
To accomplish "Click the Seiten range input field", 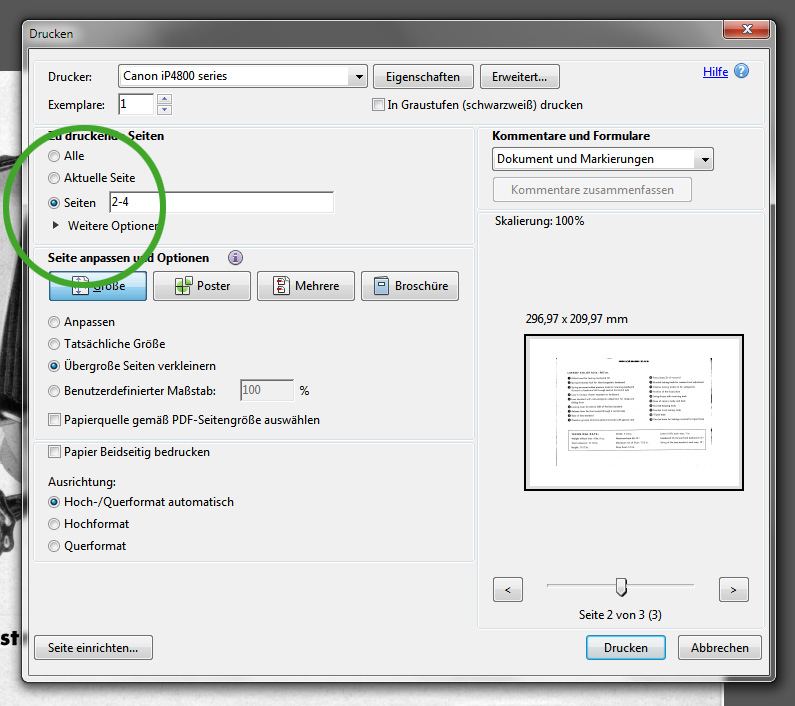I will (221, 202).
